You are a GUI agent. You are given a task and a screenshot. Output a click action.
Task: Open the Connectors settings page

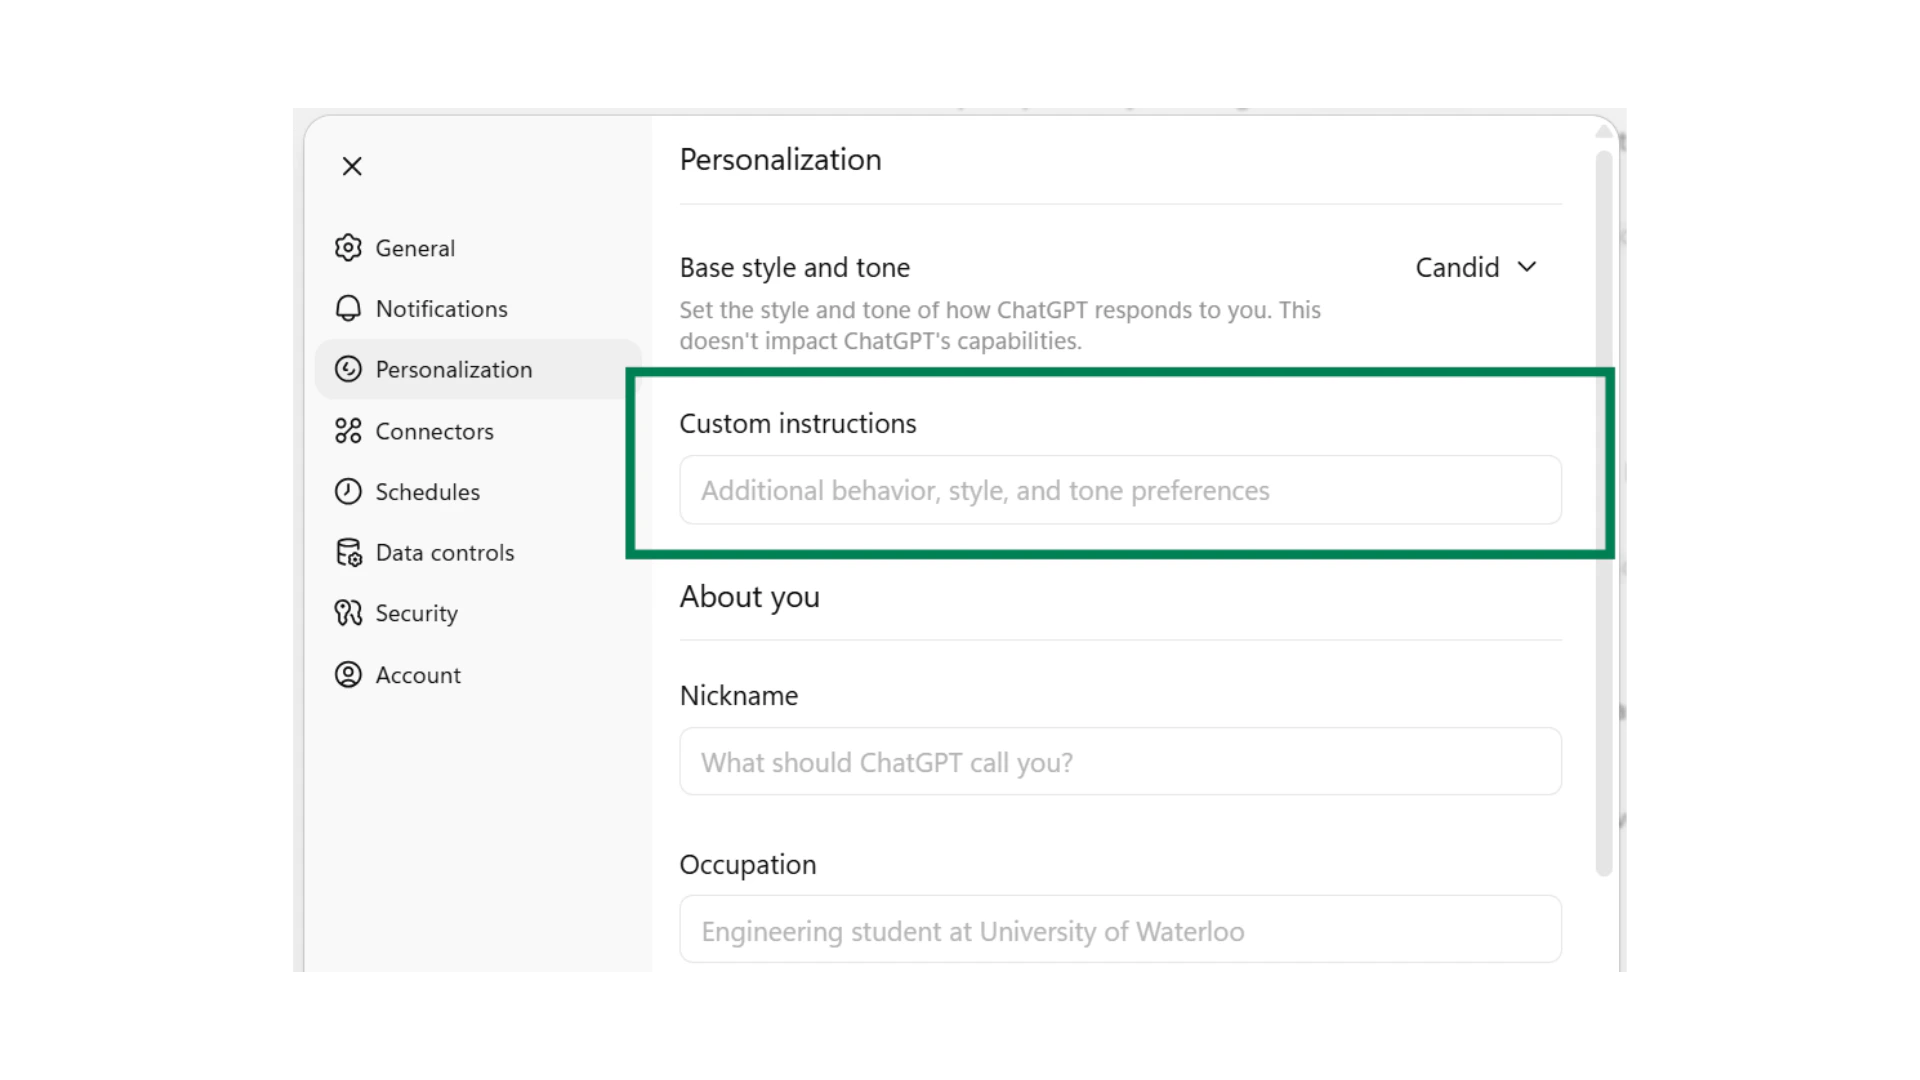[434, 431]
